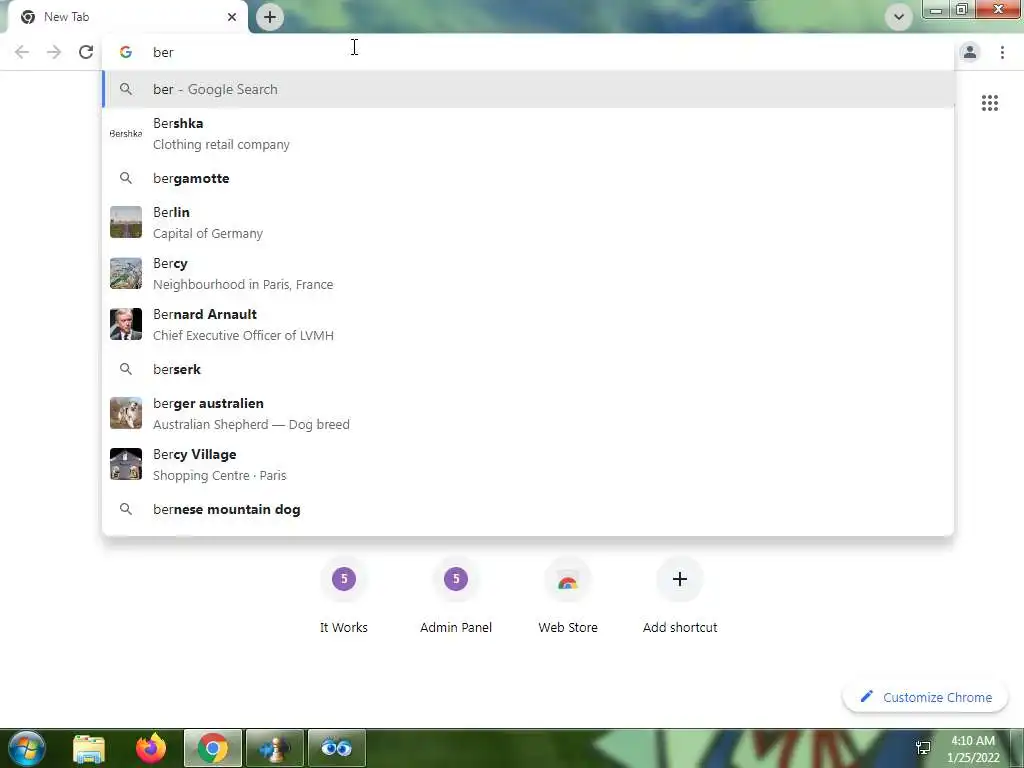Click the Australian Shepherd dog thumbnail
Image resolution: width=1024 pixels, height=768 pixels.
(x=126, y=413)
